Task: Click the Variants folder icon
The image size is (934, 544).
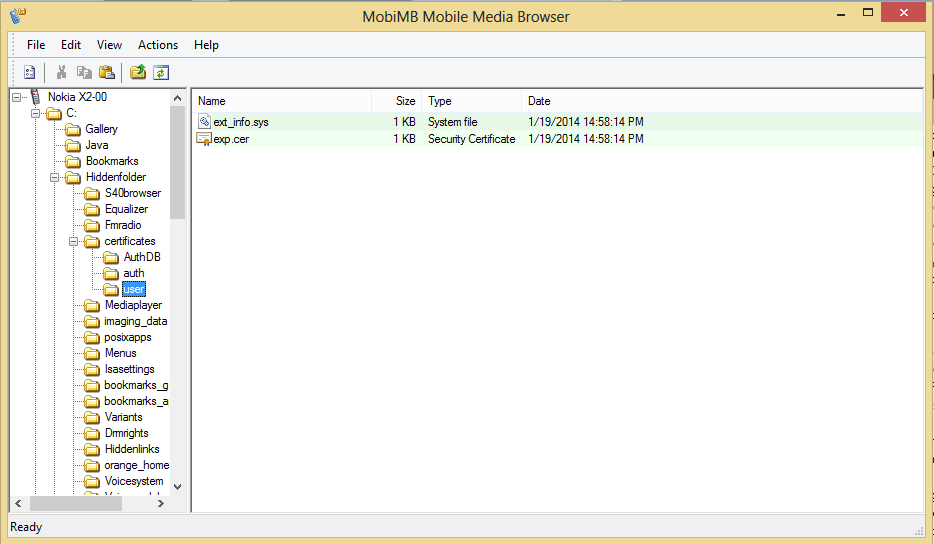Action: coord(92,417)
